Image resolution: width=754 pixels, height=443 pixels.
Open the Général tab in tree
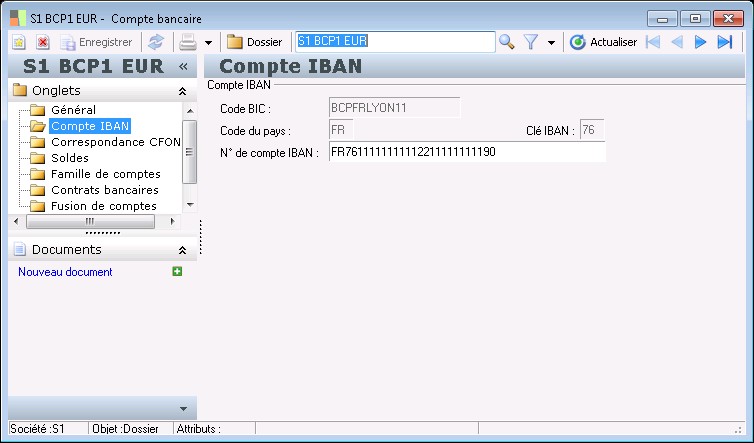(73, 110)
